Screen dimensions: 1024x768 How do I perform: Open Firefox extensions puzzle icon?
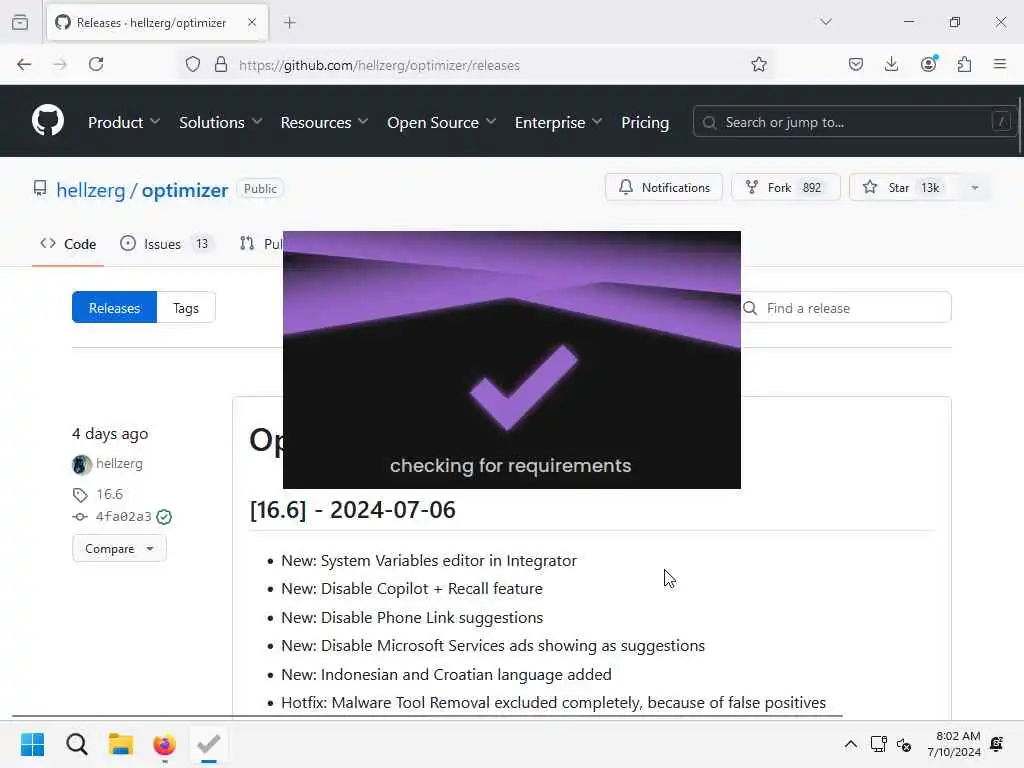pos(965,64)
